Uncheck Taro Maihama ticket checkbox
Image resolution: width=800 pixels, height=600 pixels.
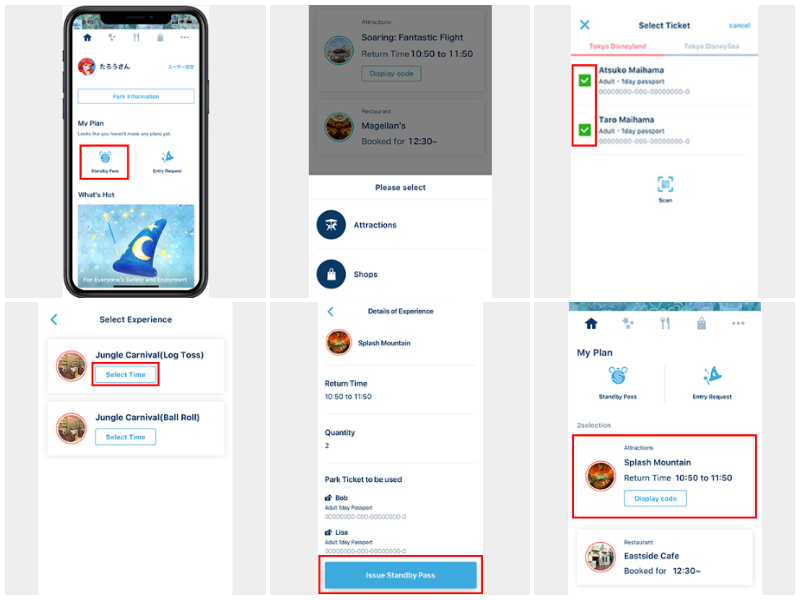585,130
